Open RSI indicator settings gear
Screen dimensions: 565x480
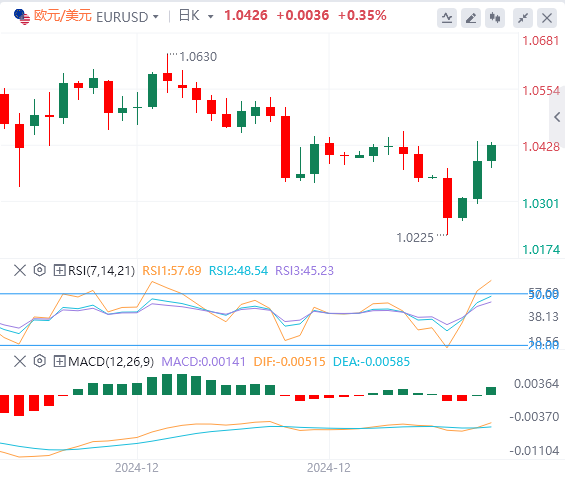pyautogui.click(x=40, y=270)
